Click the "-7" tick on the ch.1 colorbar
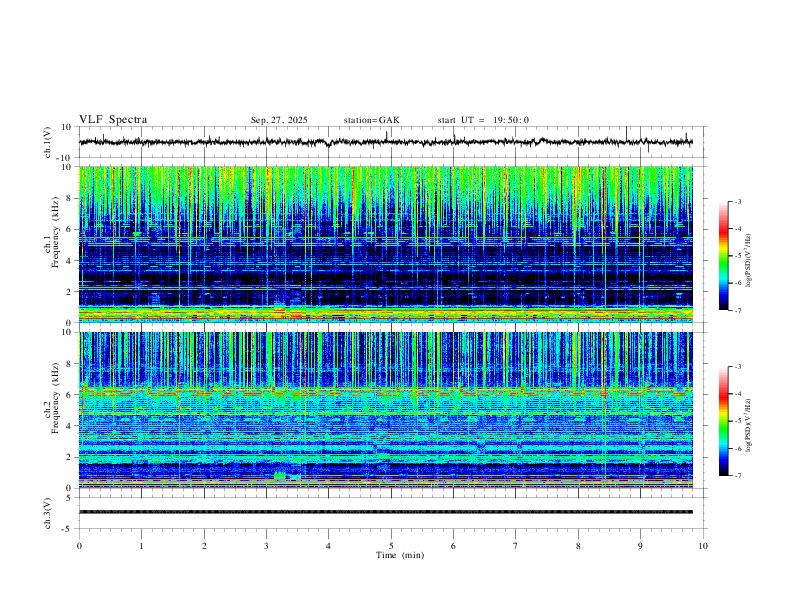Image resolution: width=792 pixels, height=612 pixels. [x=738, y=310]
